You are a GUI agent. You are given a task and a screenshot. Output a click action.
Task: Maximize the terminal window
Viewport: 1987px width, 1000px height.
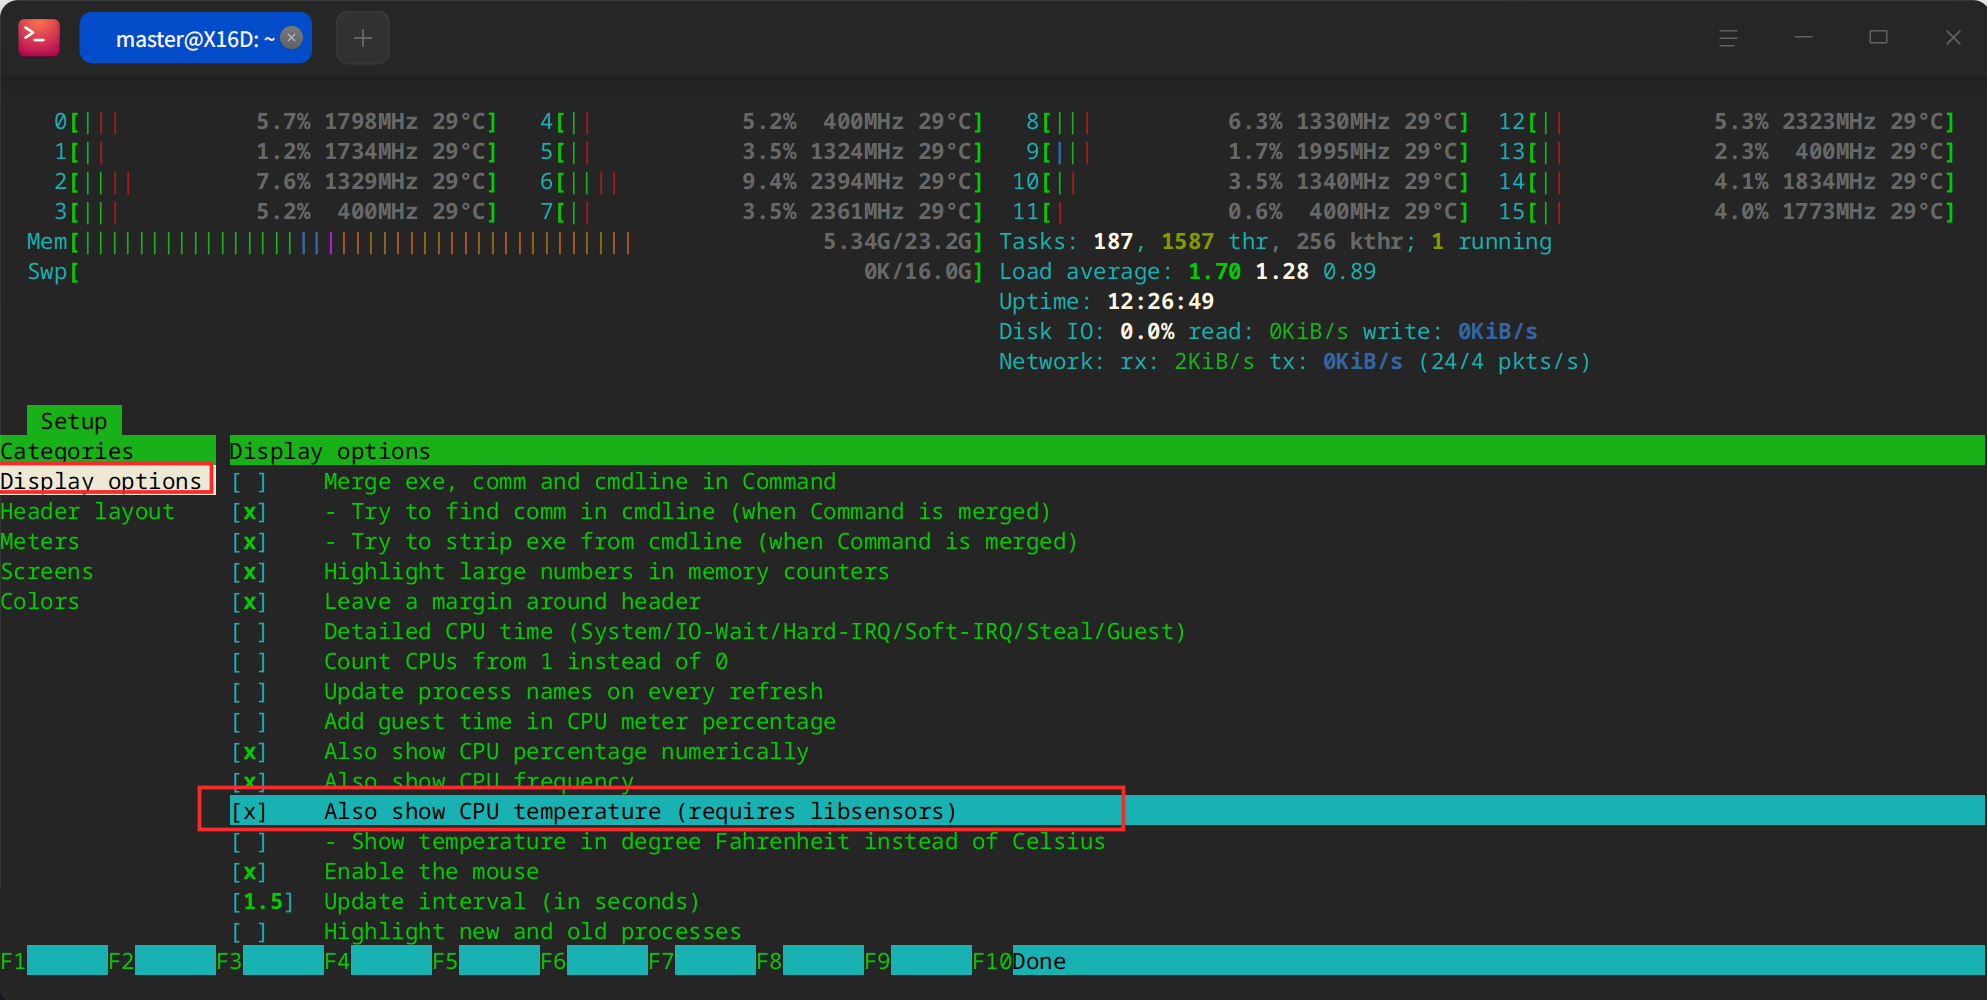(1878, 38)
